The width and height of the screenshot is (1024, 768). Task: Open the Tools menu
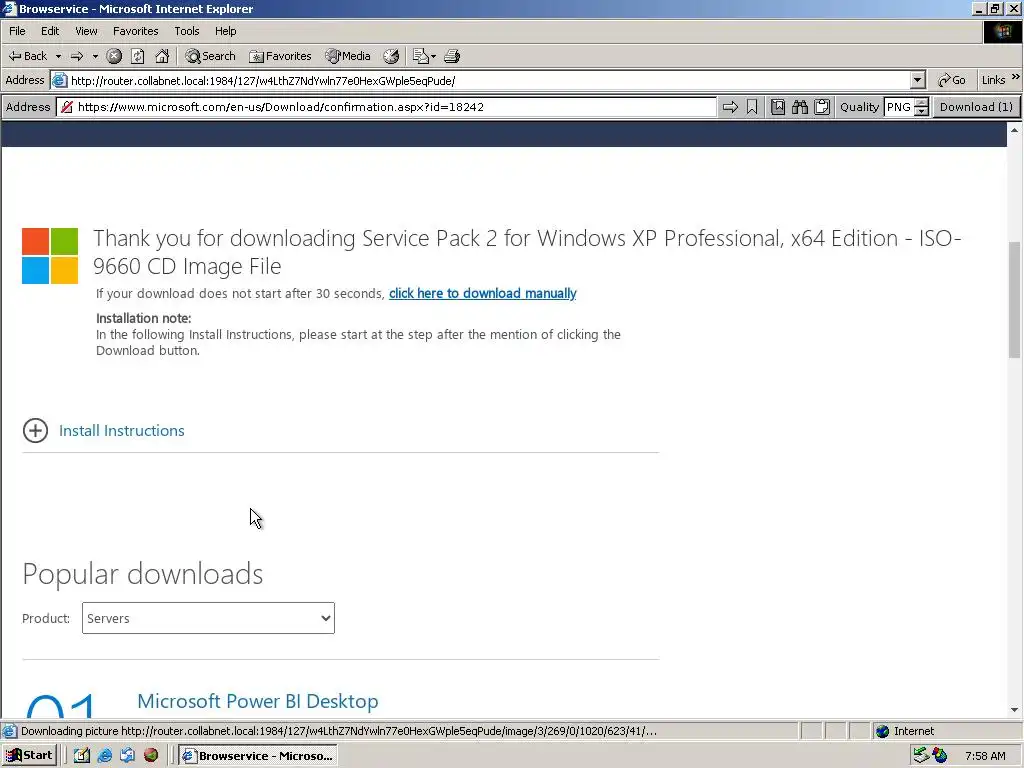click(x=187, y=31)
